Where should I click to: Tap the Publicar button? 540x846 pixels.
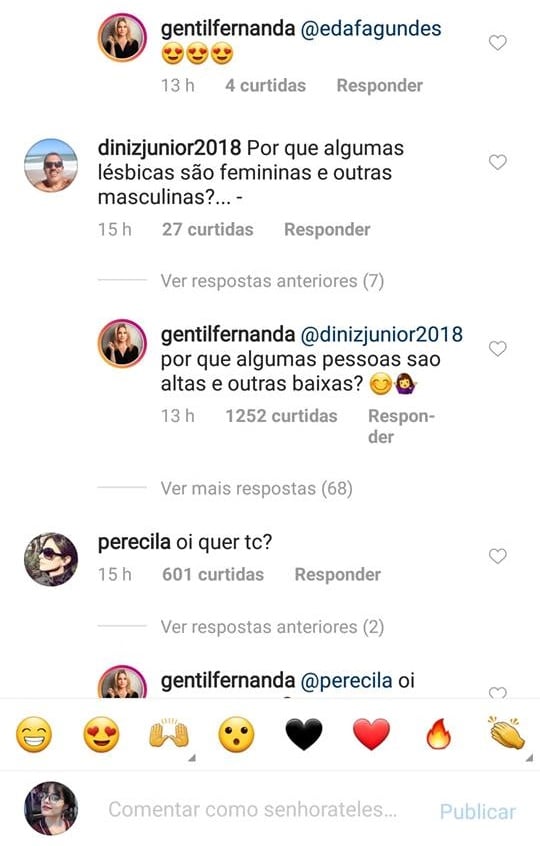tap(477, 811)
